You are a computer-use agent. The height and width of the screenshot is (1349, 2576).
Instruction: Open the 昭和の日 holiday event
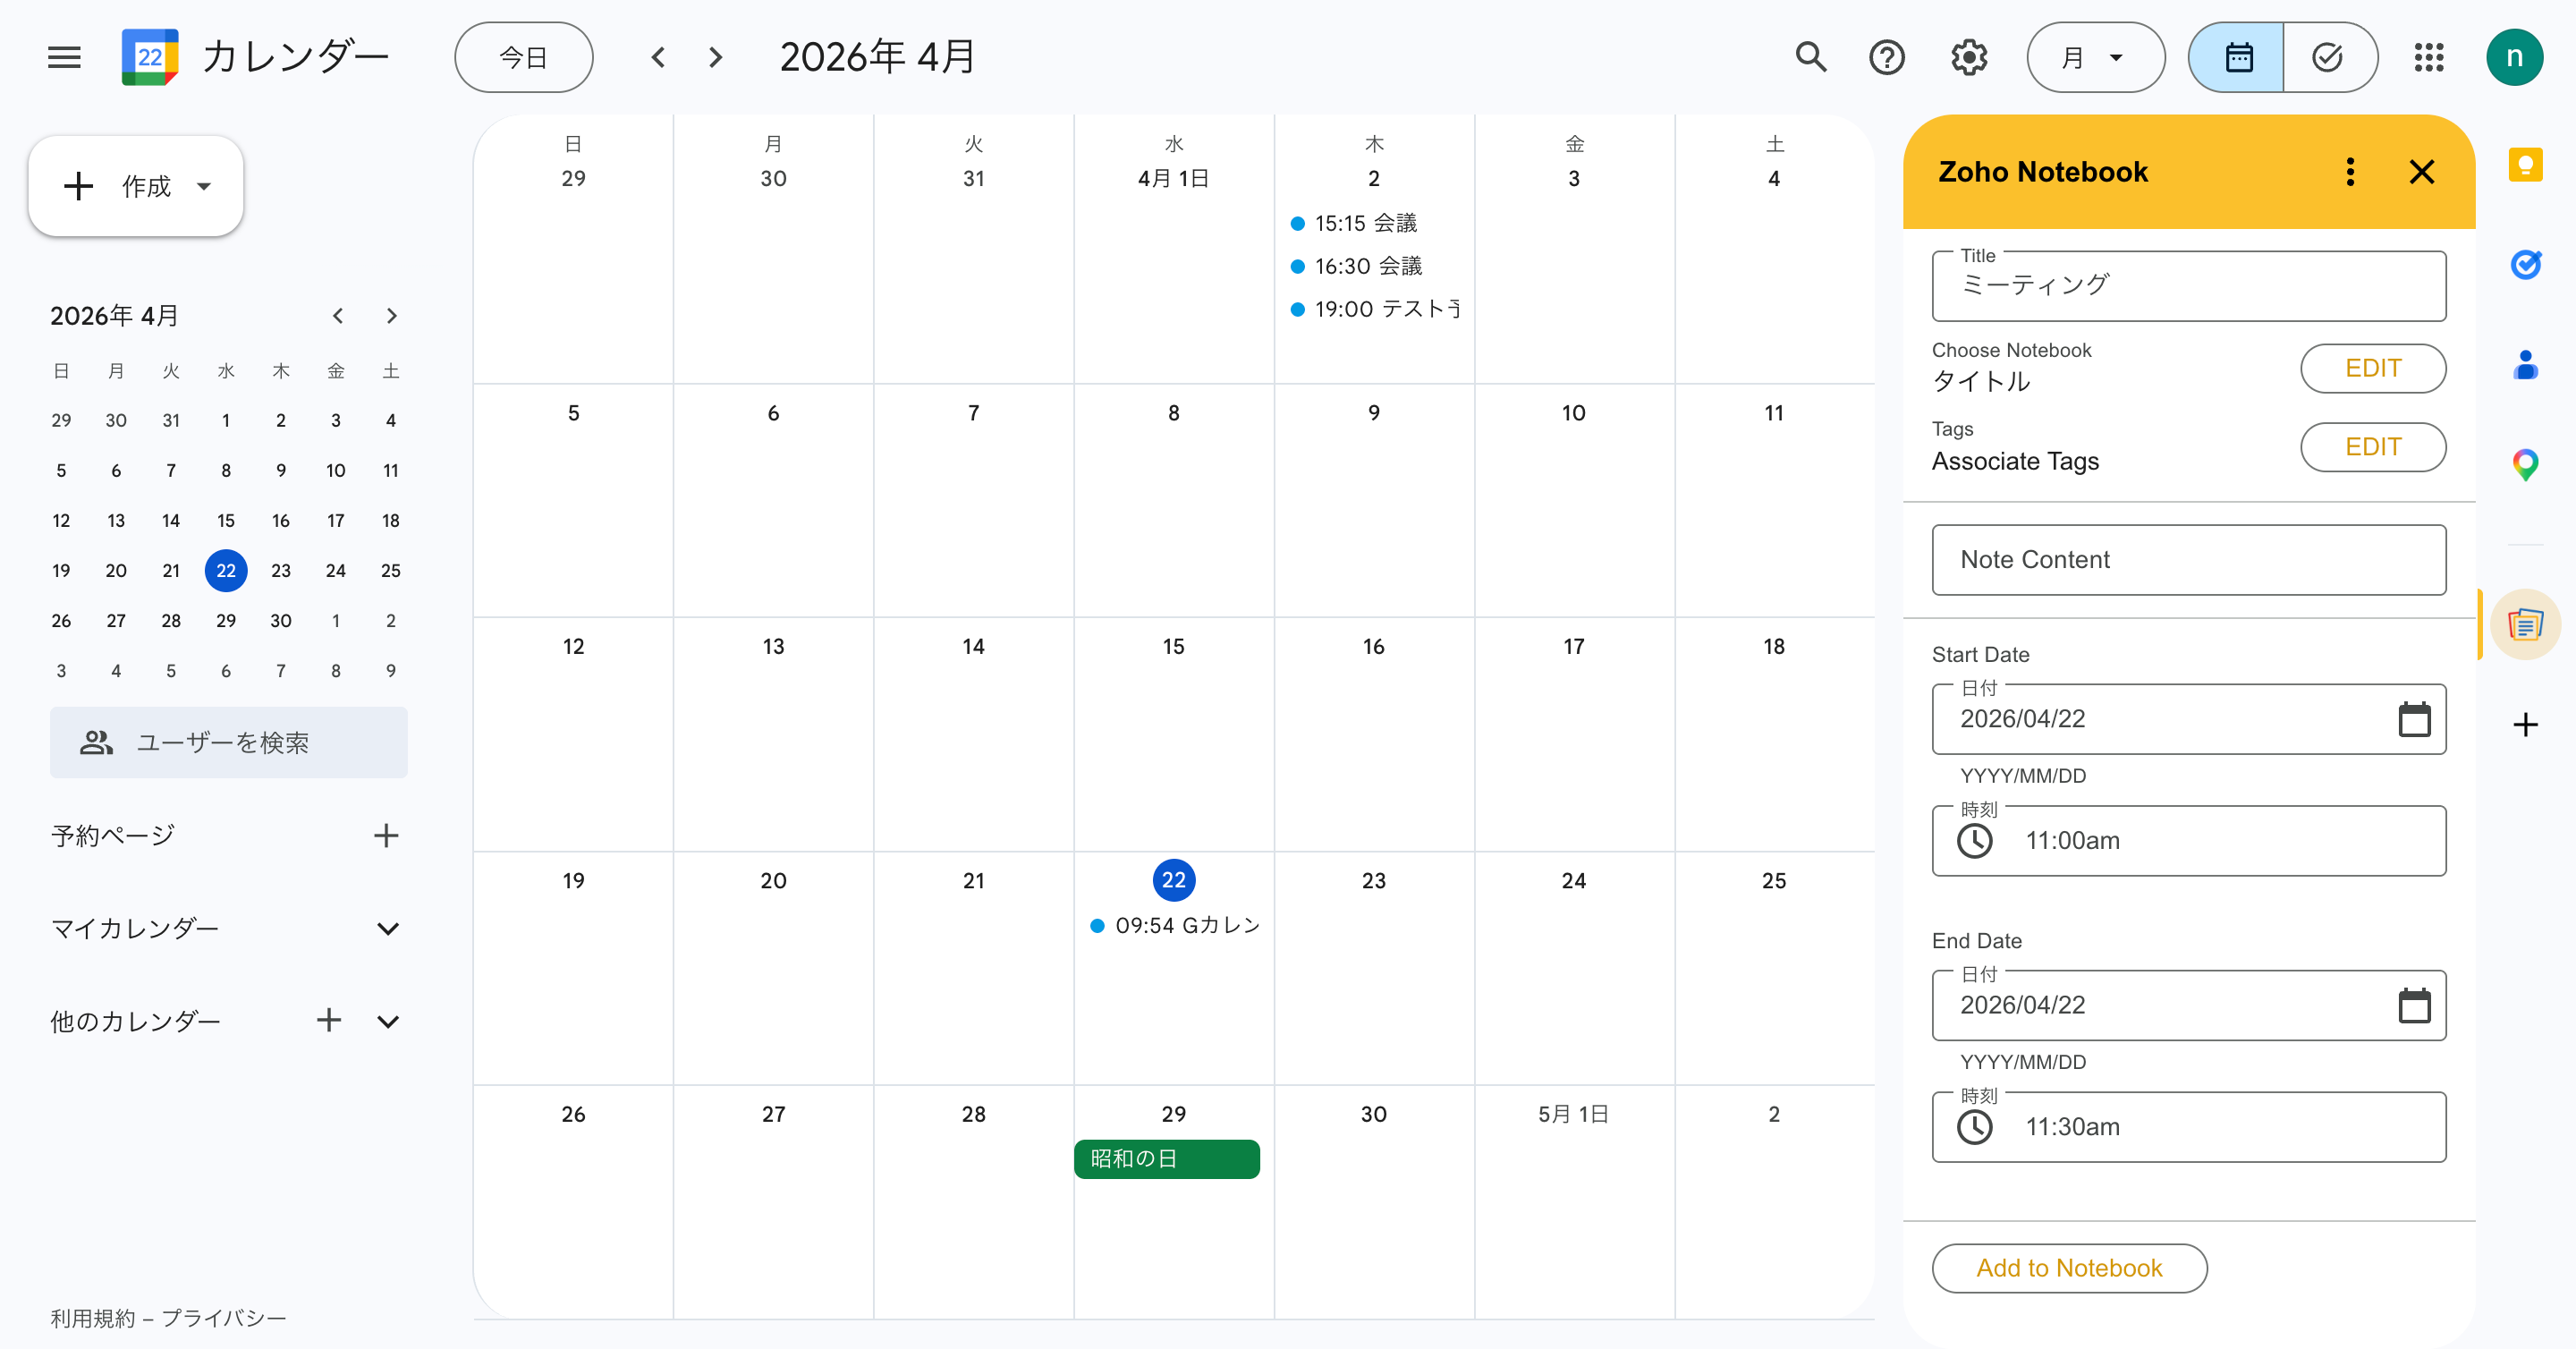pyautogui.click(x=1166, y=1159)
